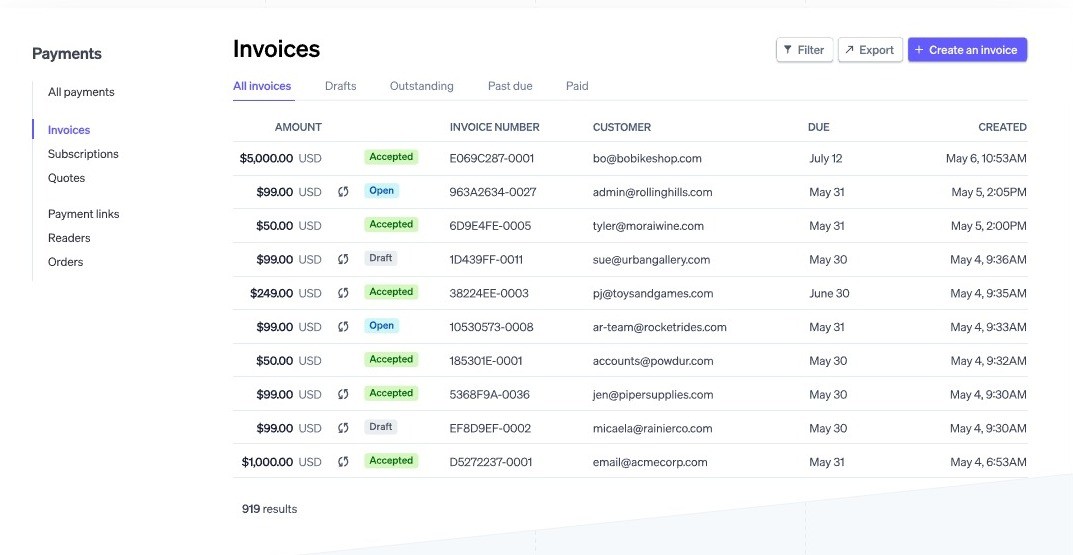The width and height of the screenshot is (1073, 555).
Task: Click the $1,000.00 amount cell
Action: coord(281,462)
